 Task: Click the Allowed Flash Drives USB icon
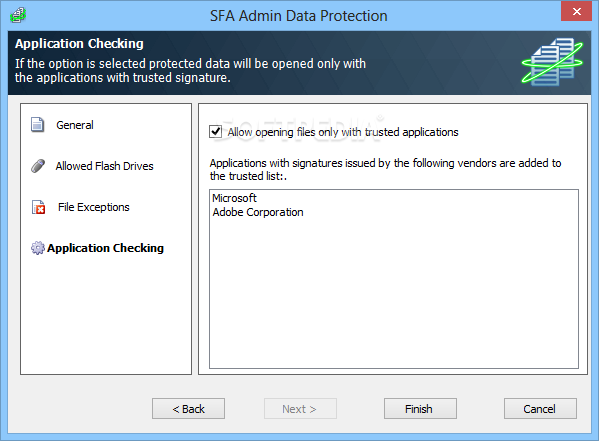coord(38,166)
